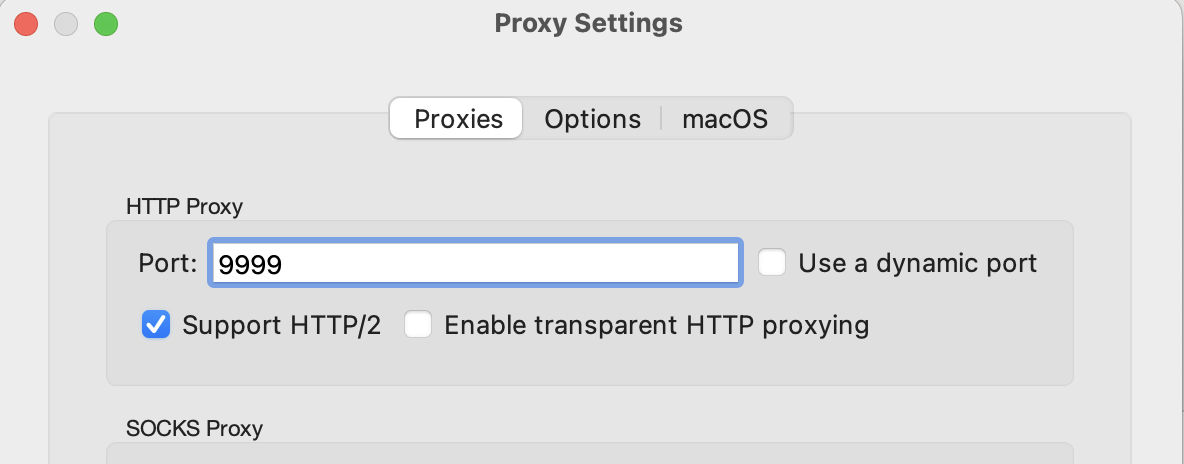The image size is (1184, 464).
Task: Click the 9999 text in Port field
Action: click(250, 264)
